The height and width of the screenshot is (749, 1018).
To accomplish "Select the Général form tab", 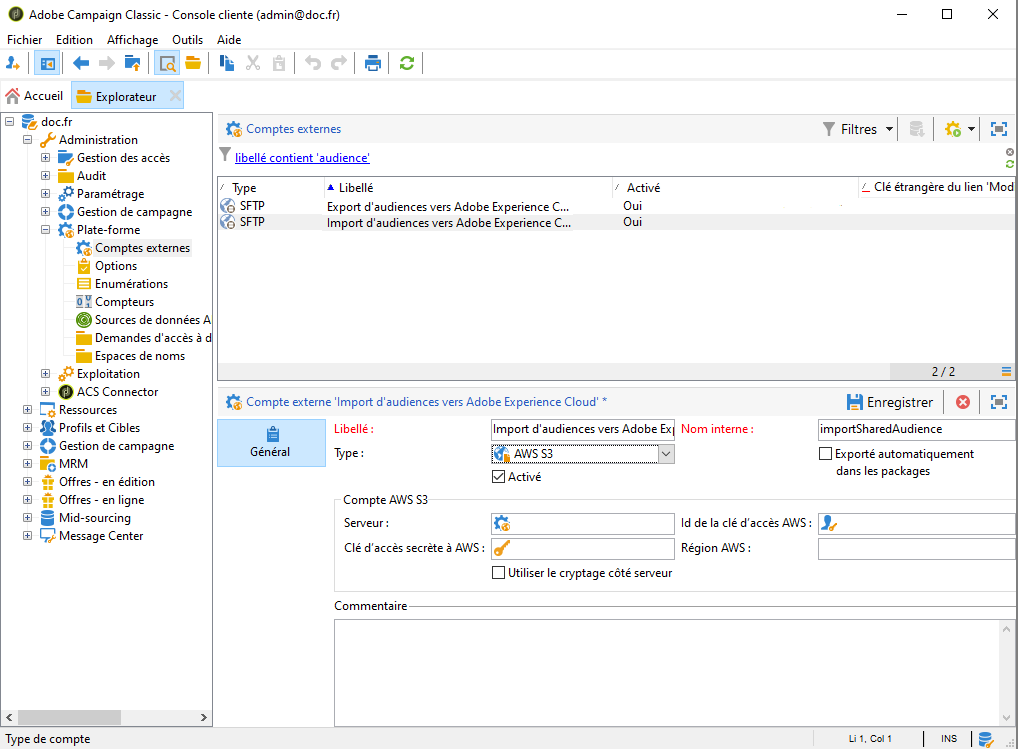I will click(x=271, y=443).
